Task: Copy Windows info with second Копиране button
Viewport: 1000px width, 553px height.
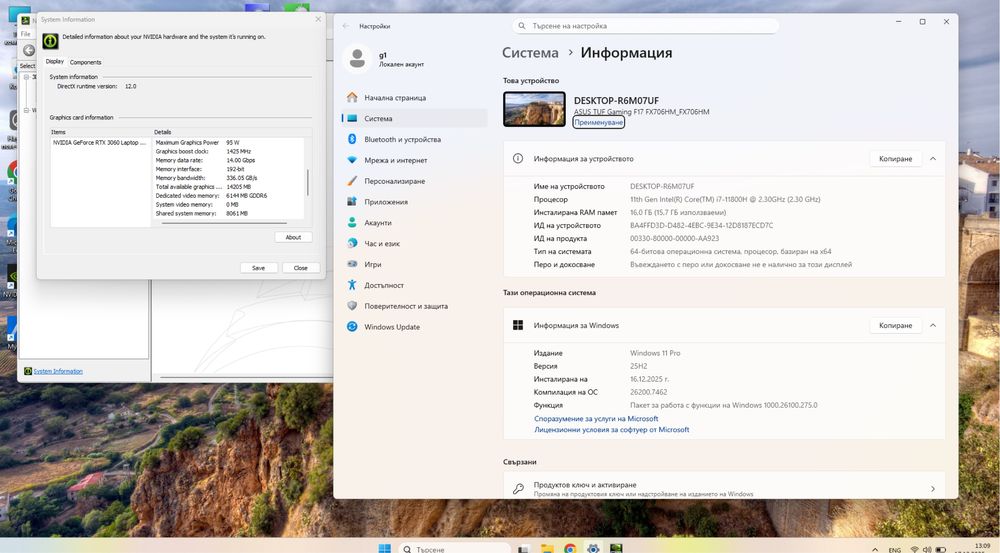Action: coord(895,325)
